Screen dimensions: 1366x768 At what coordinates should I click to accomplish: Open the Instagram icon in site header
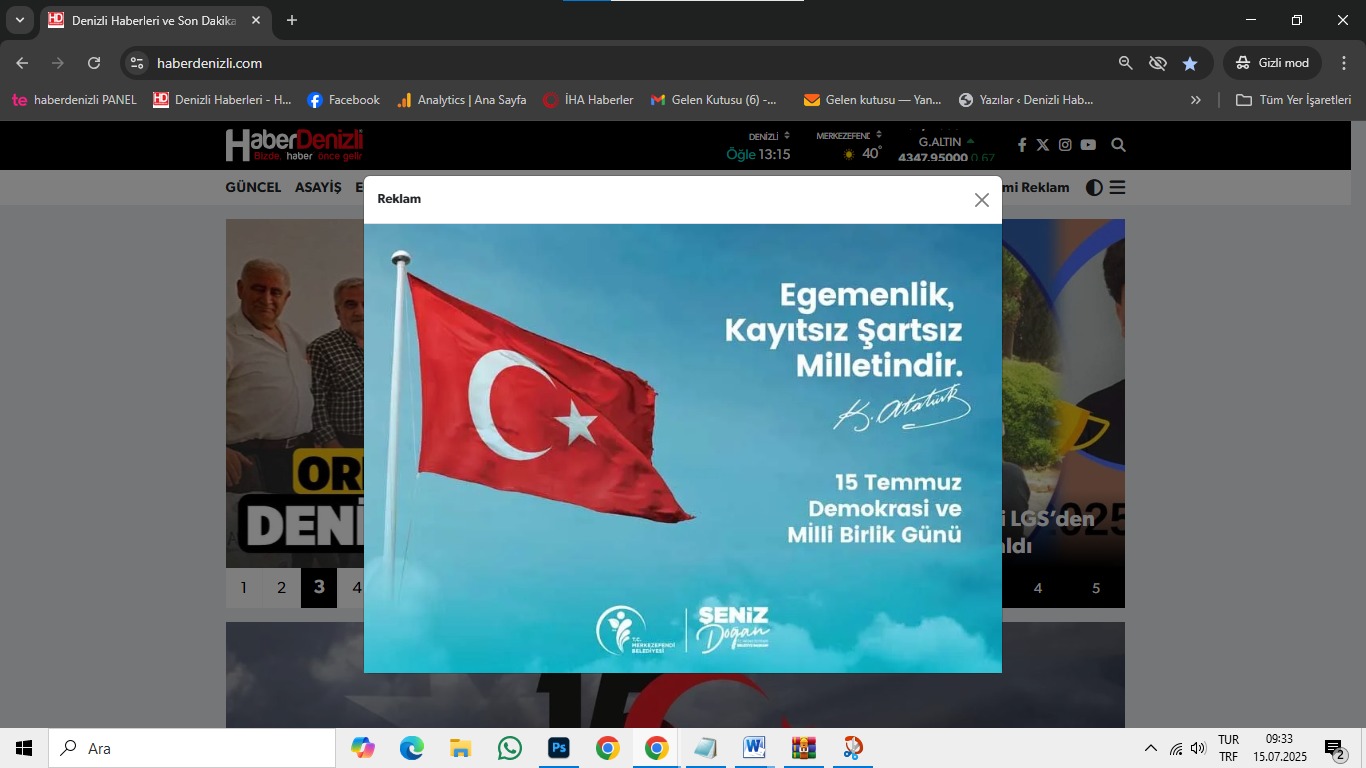click(x=1065, y=145)
